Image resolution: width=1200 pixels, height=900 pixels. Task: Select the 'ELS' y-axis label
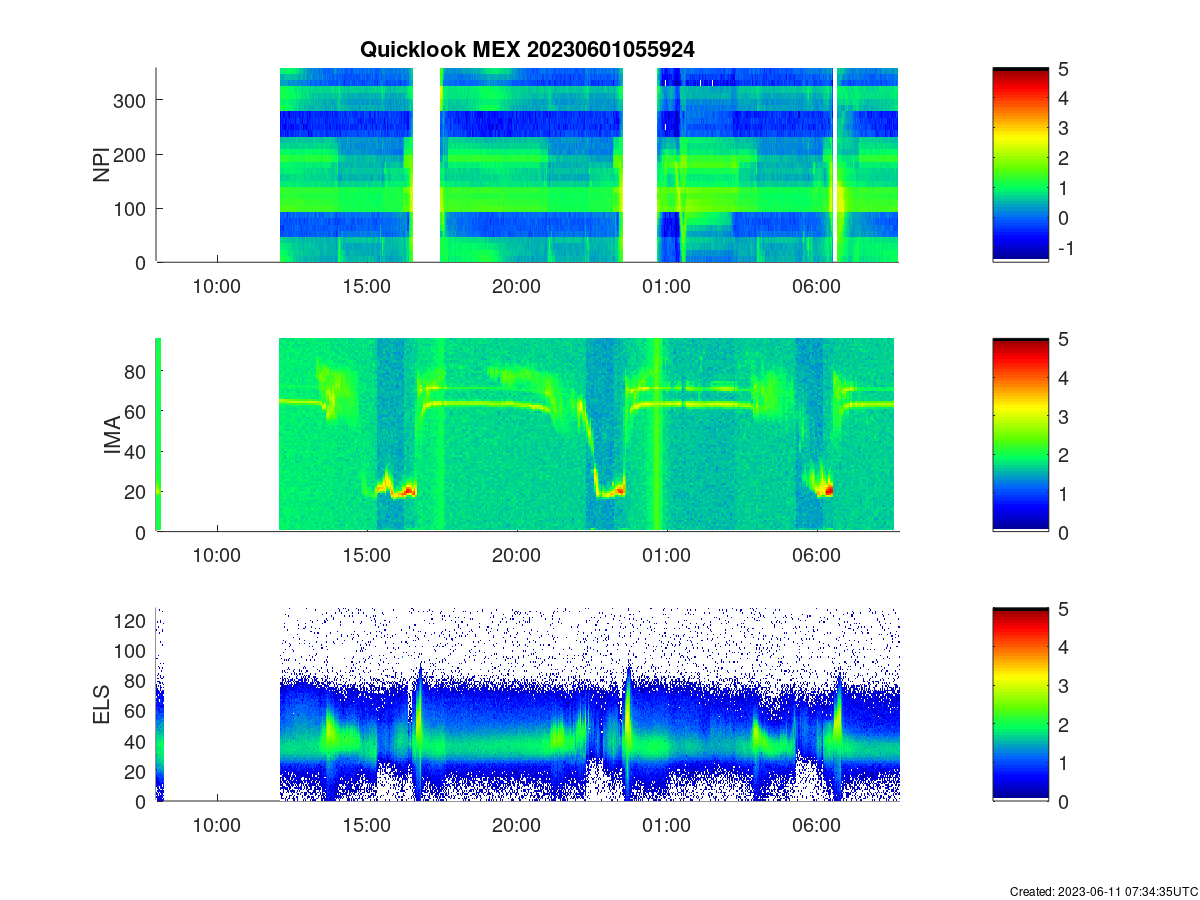pos(101,705)
